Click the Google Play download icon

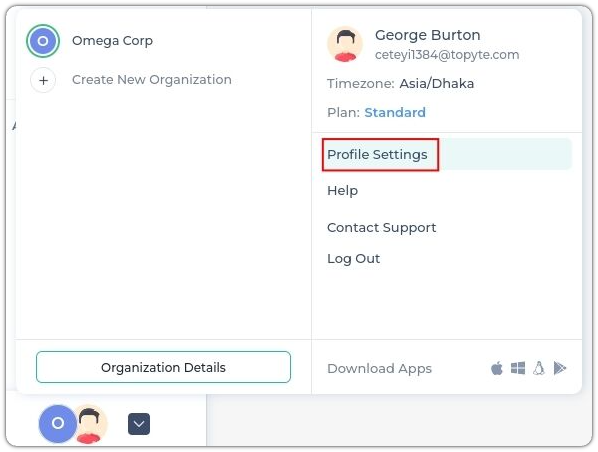[559, 368]
